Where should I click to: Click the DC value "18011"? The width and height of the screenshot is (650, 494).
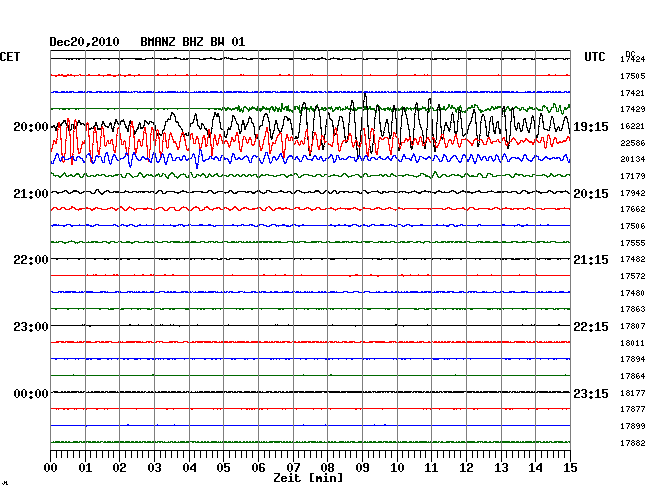tap(633, 343)
